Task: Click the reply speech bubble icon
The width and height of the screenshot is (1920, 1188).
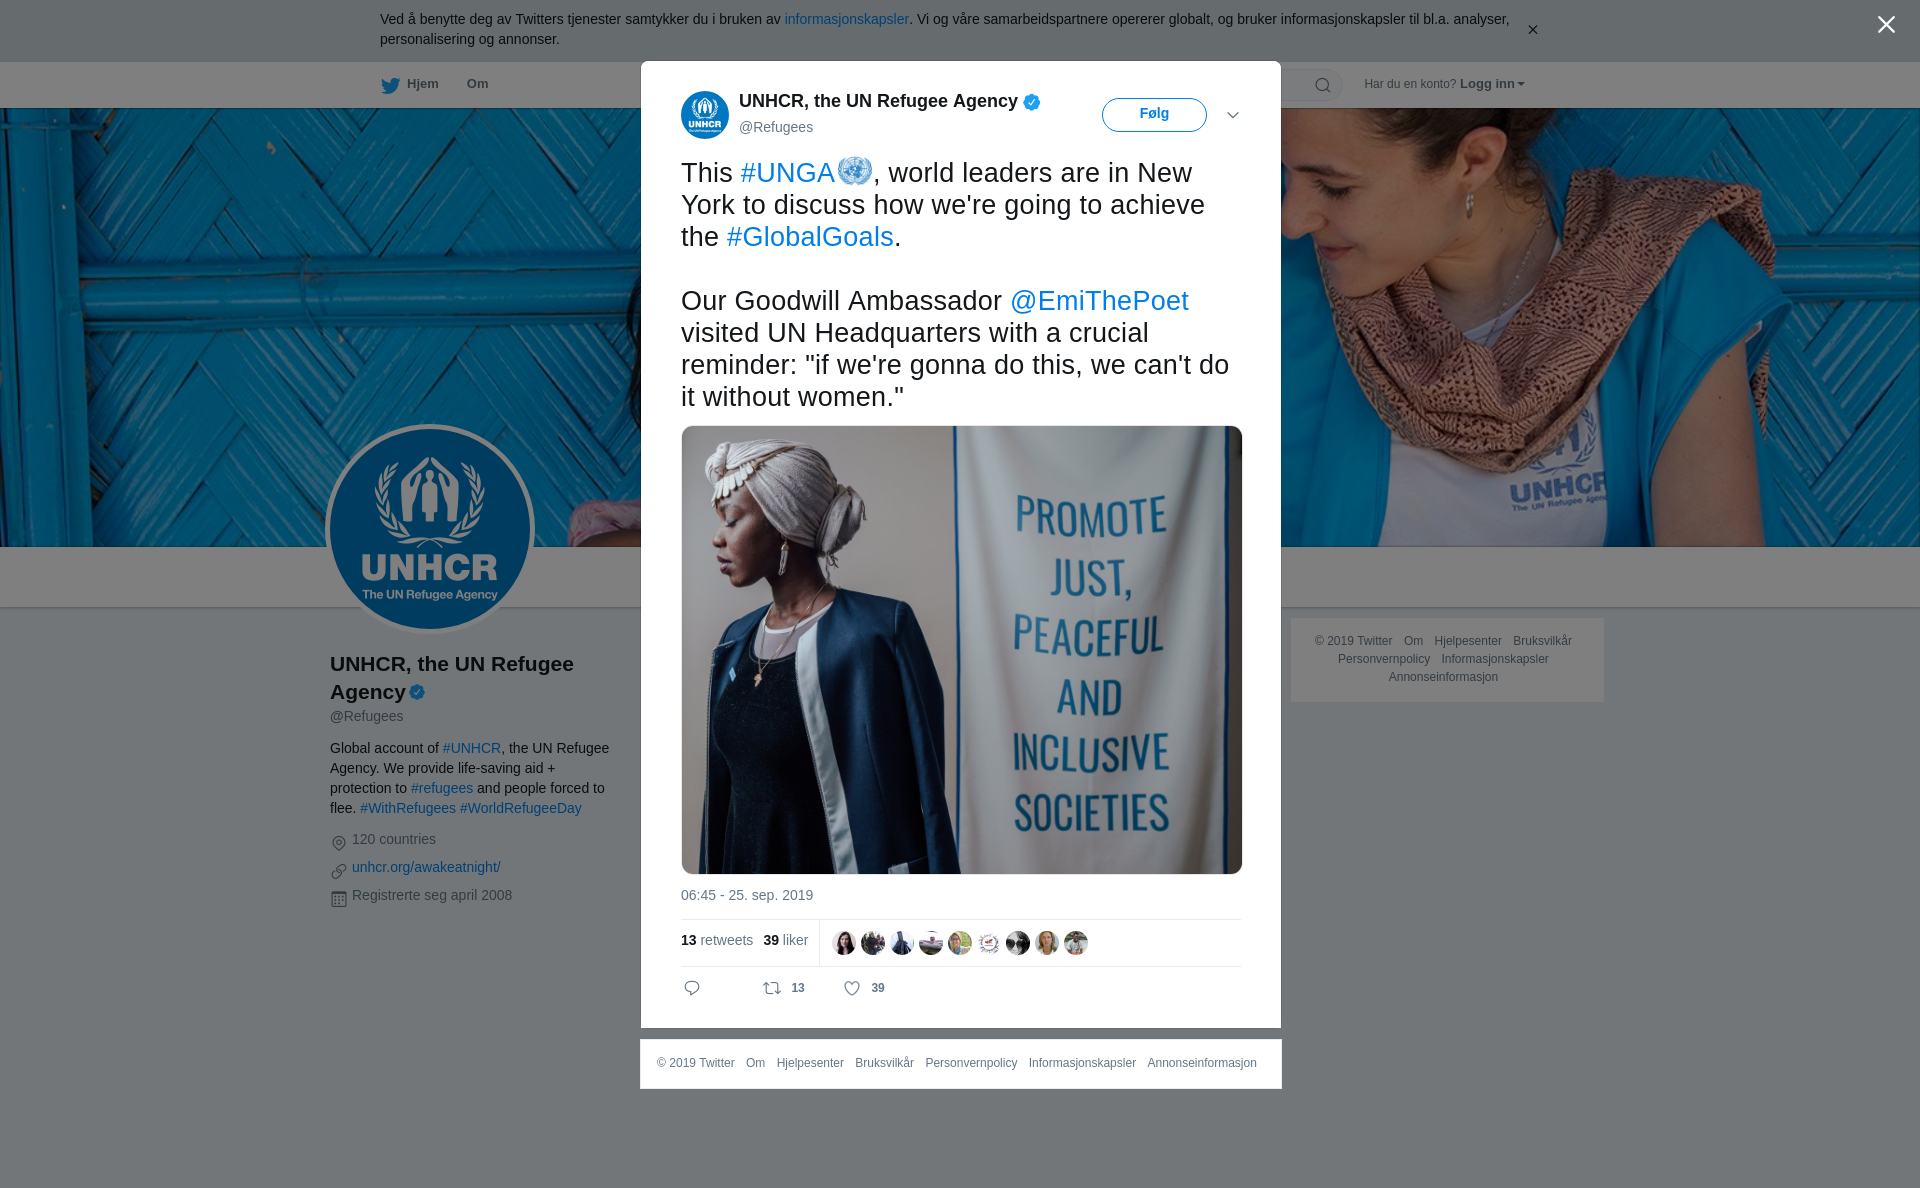Action: click(x=692, y=988)
